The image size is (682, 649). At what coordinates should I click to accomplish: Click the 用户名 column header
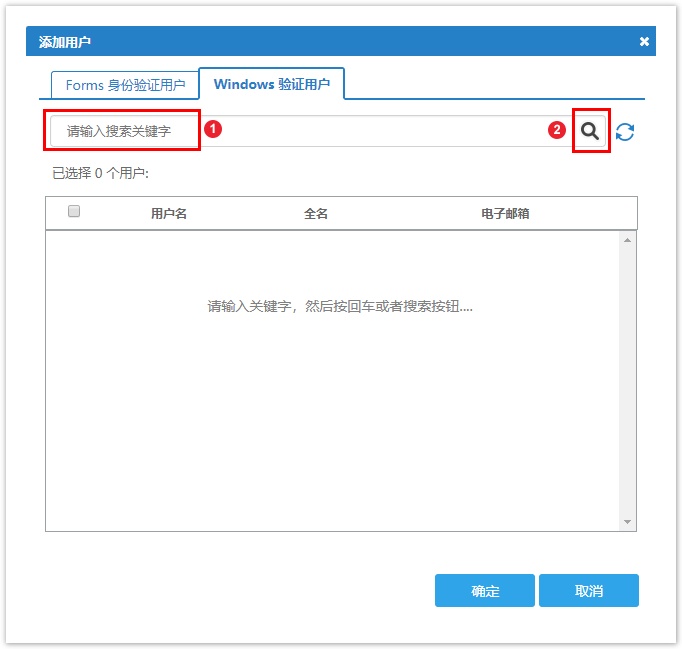169,213
